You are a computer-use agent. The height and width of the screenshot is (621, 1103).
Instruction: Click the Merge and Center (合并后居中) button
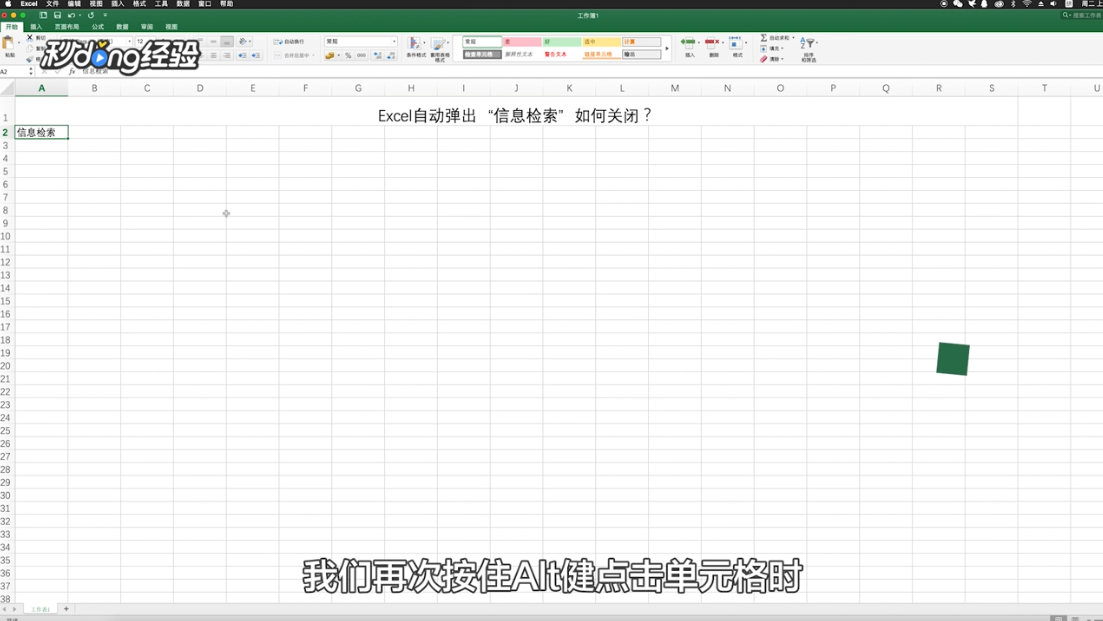click(294, 55)
